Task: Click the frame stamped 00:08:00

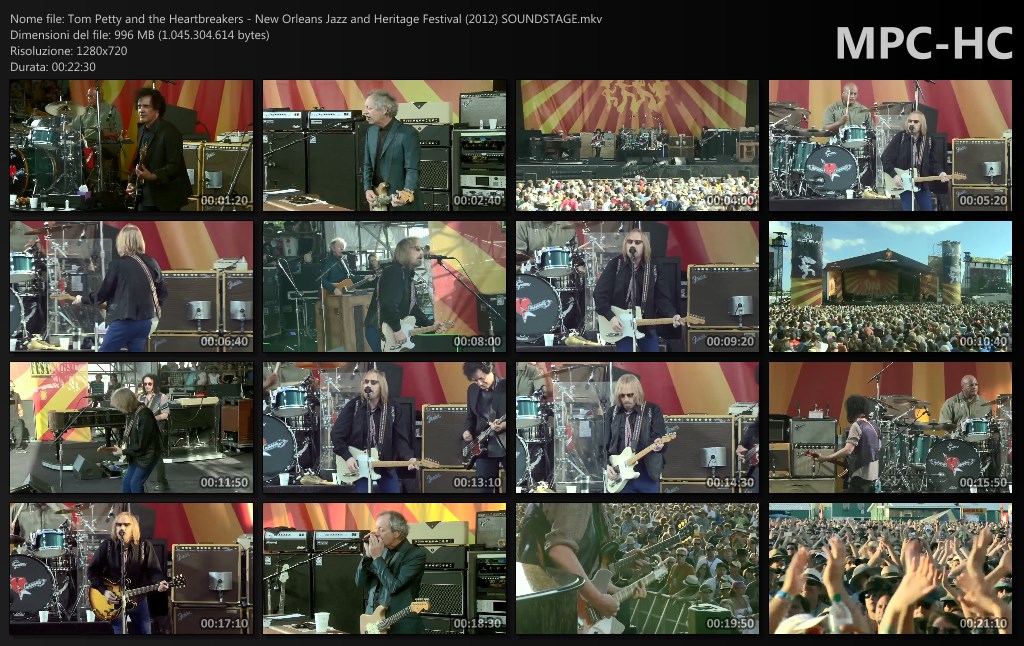Action: (x=384, y=287)
